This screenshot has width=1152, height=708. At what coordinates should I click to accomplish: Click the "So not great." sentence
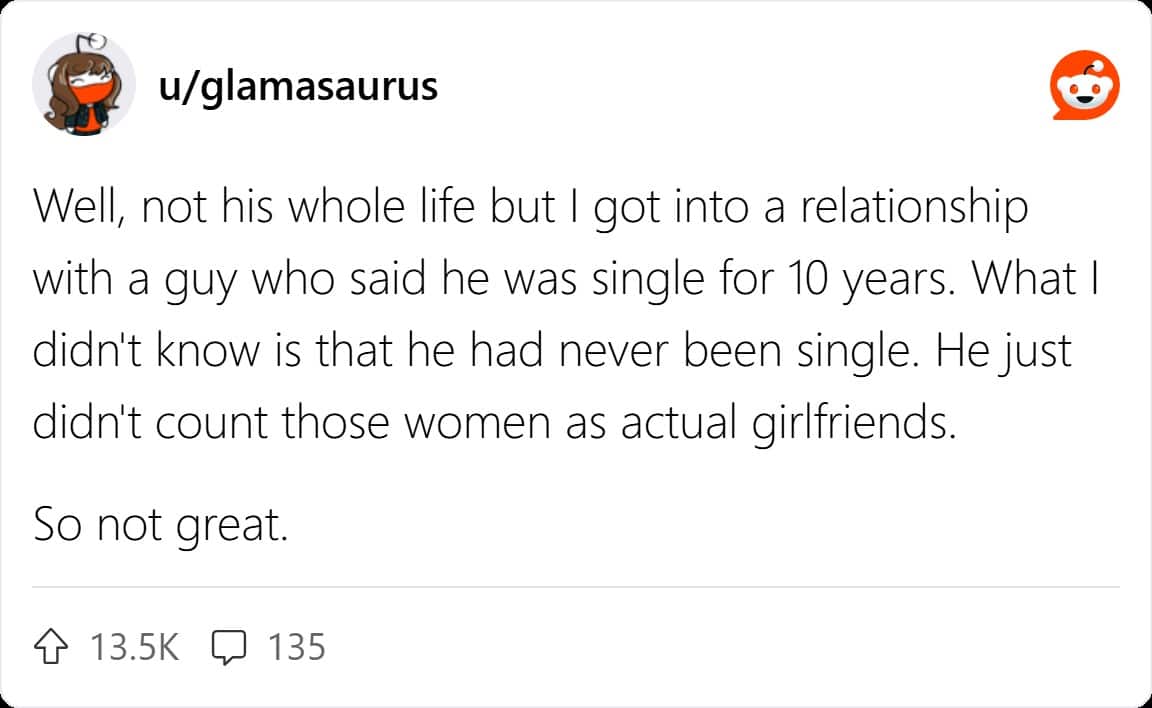pos(160,524)
